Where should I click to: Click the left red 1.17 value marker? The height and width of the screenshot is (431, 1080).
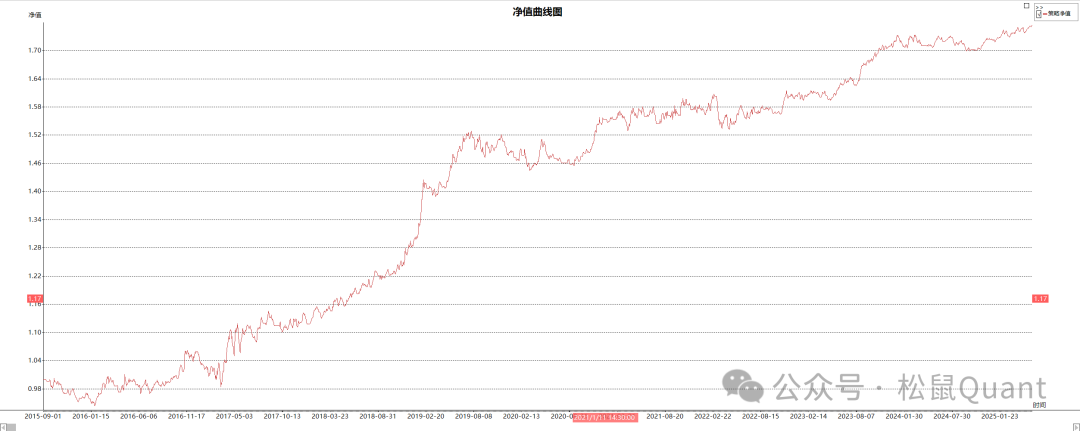35,298
